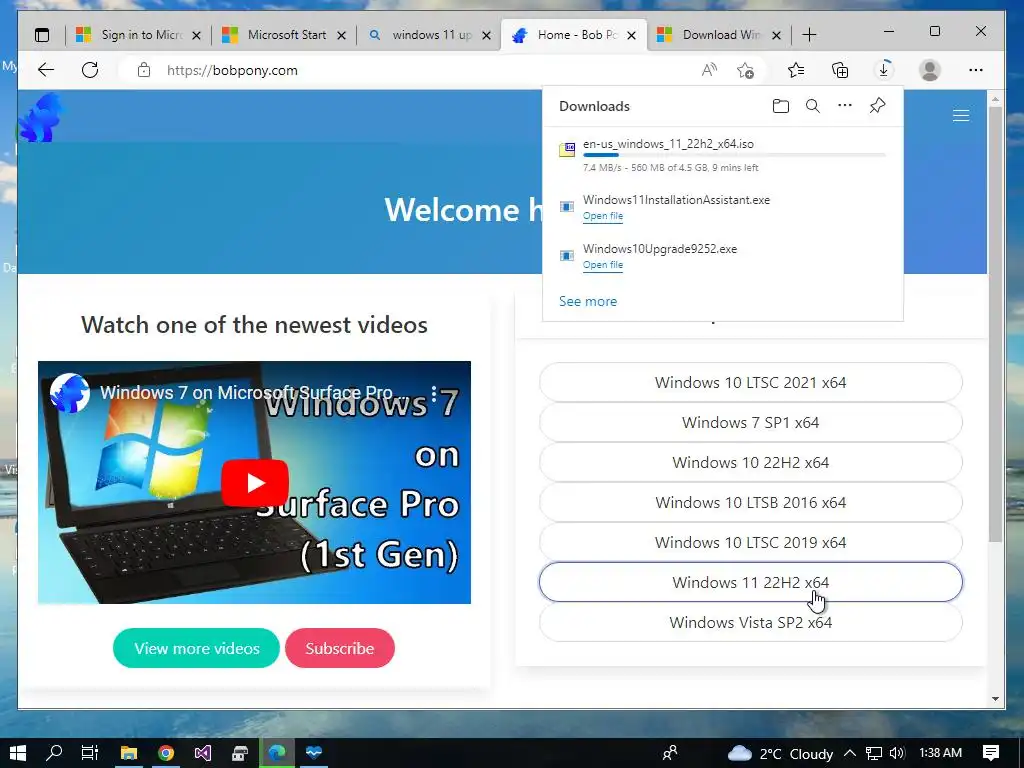Close the Download Windows tab
1024x768 pixels.
[x=776, y=35]
